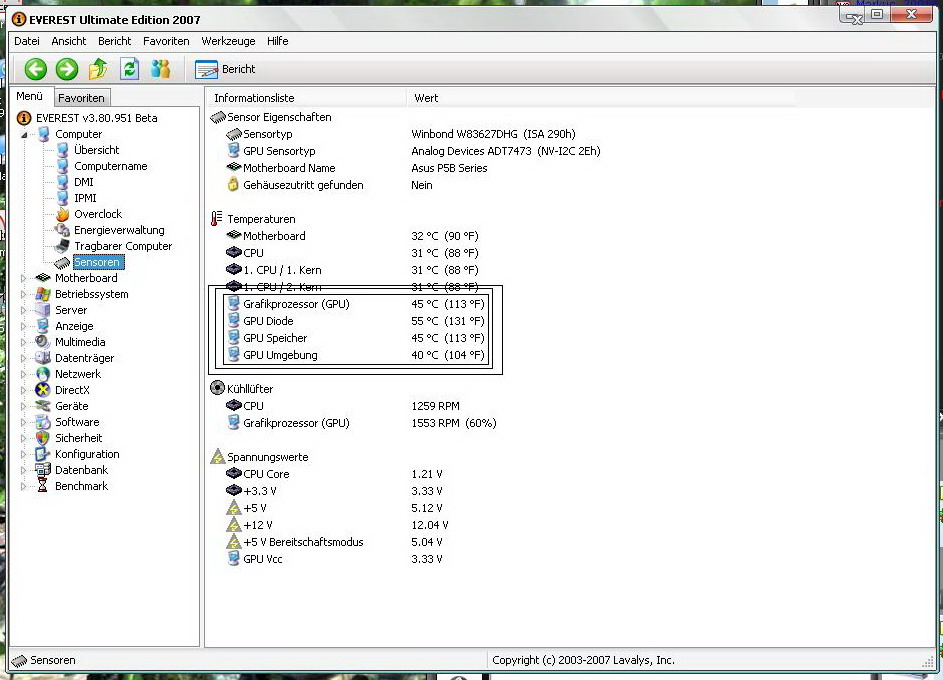Expand the Motherboard tree node
The width and height of the screenshot is (943, 680).
click(23, 278)
